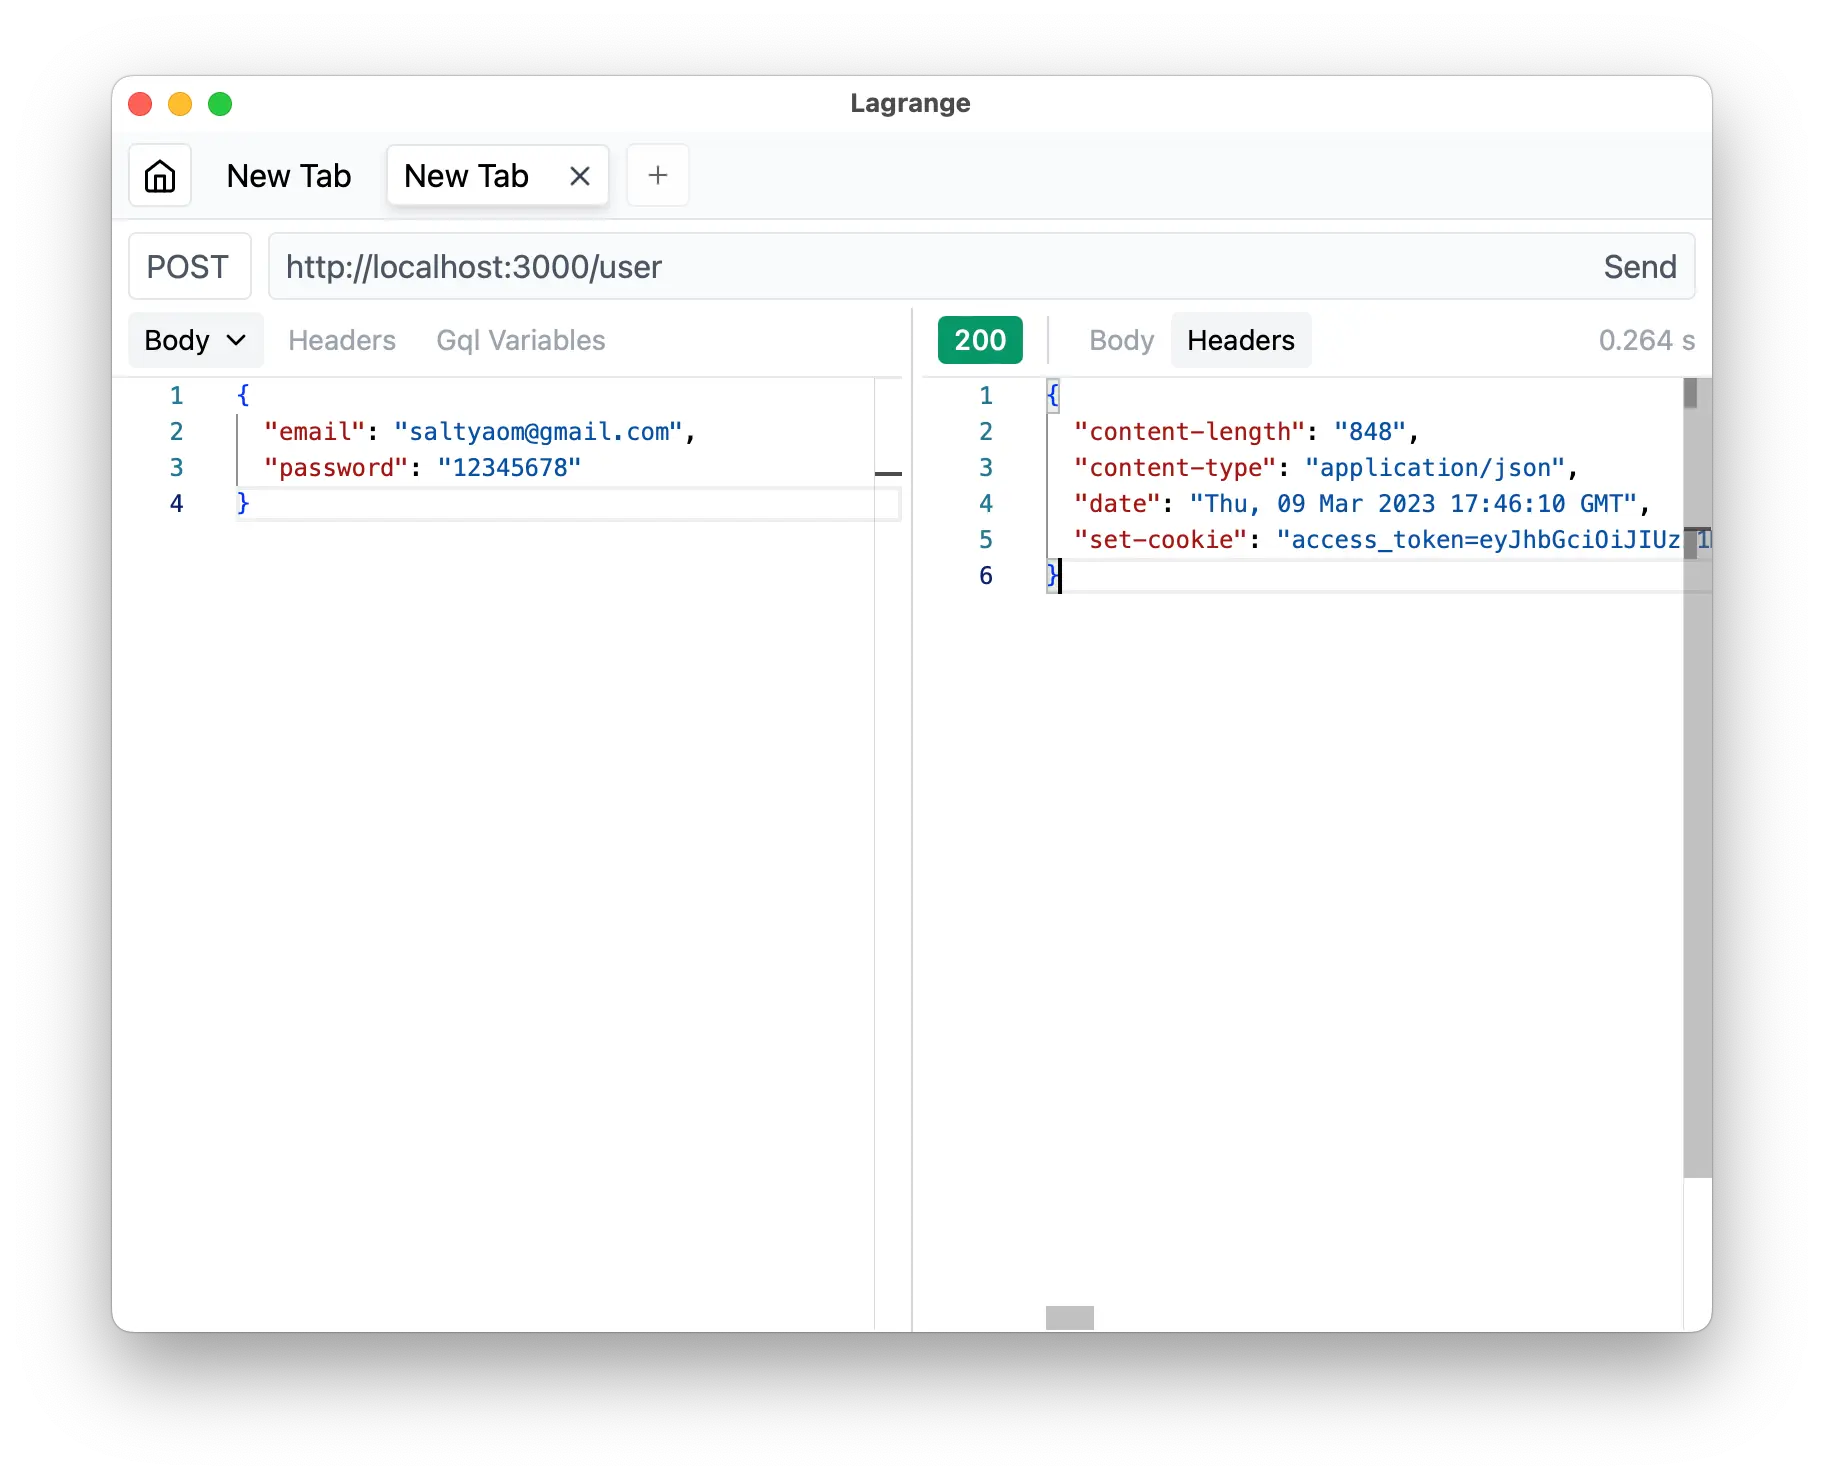
Task: Click the closing brace on response line 6
Action: (1052, 576)
